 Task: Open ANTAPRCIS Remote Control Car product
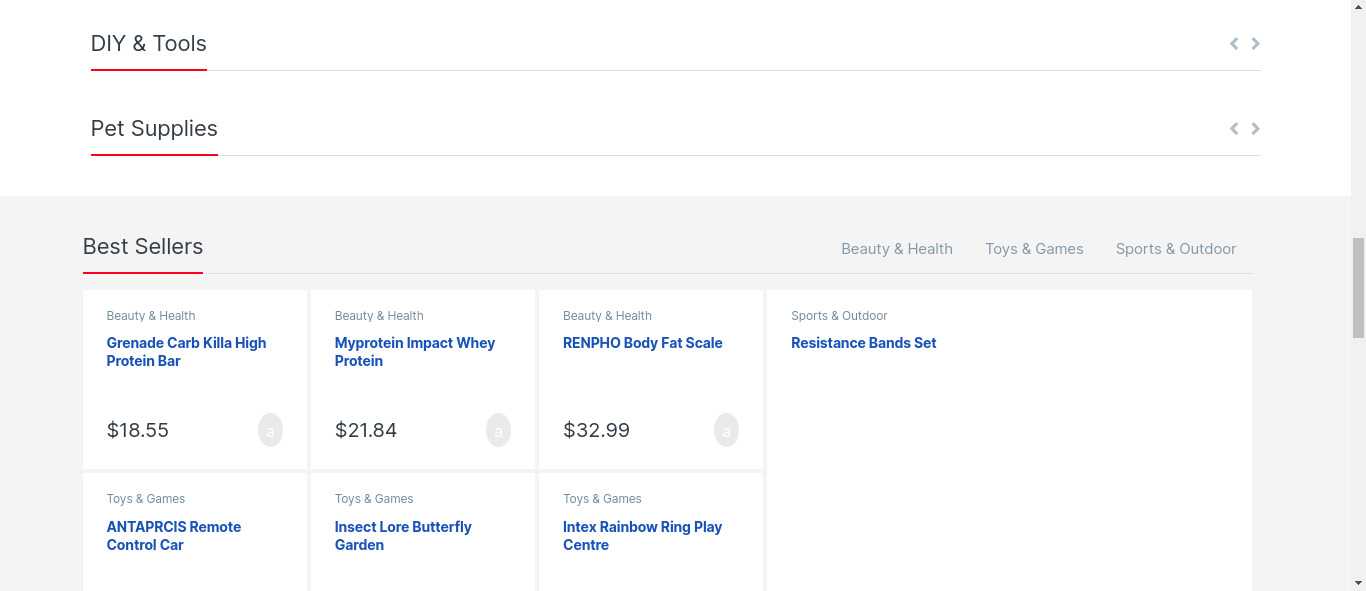pos(173,536)
